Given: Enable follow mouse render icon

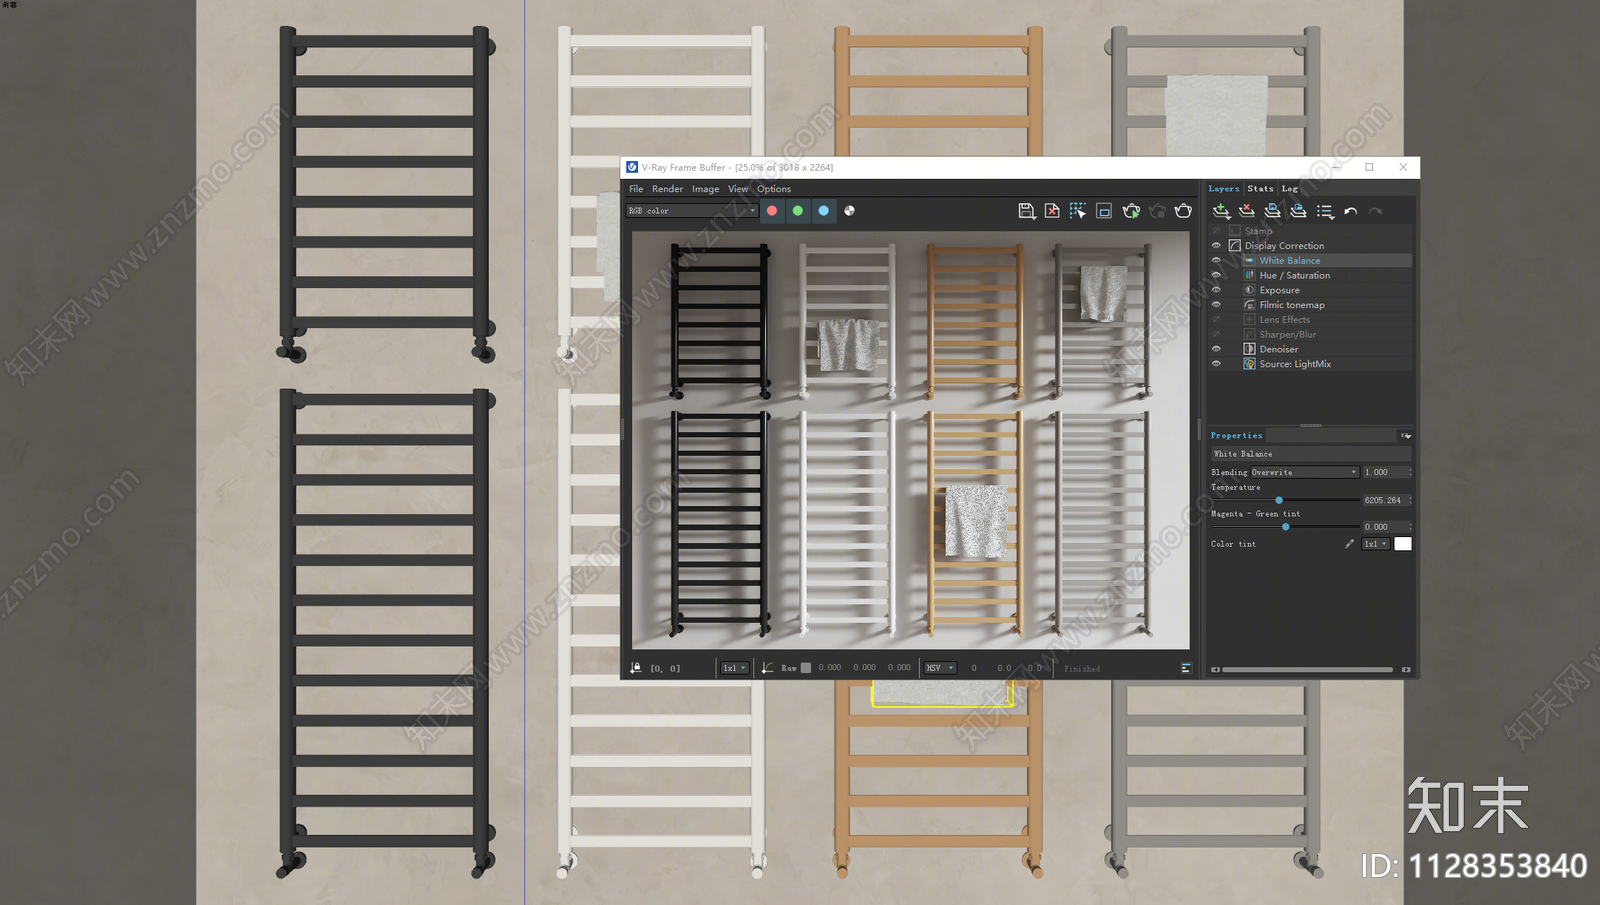Looking at the screenshot, I should (x=1077, y=211).
